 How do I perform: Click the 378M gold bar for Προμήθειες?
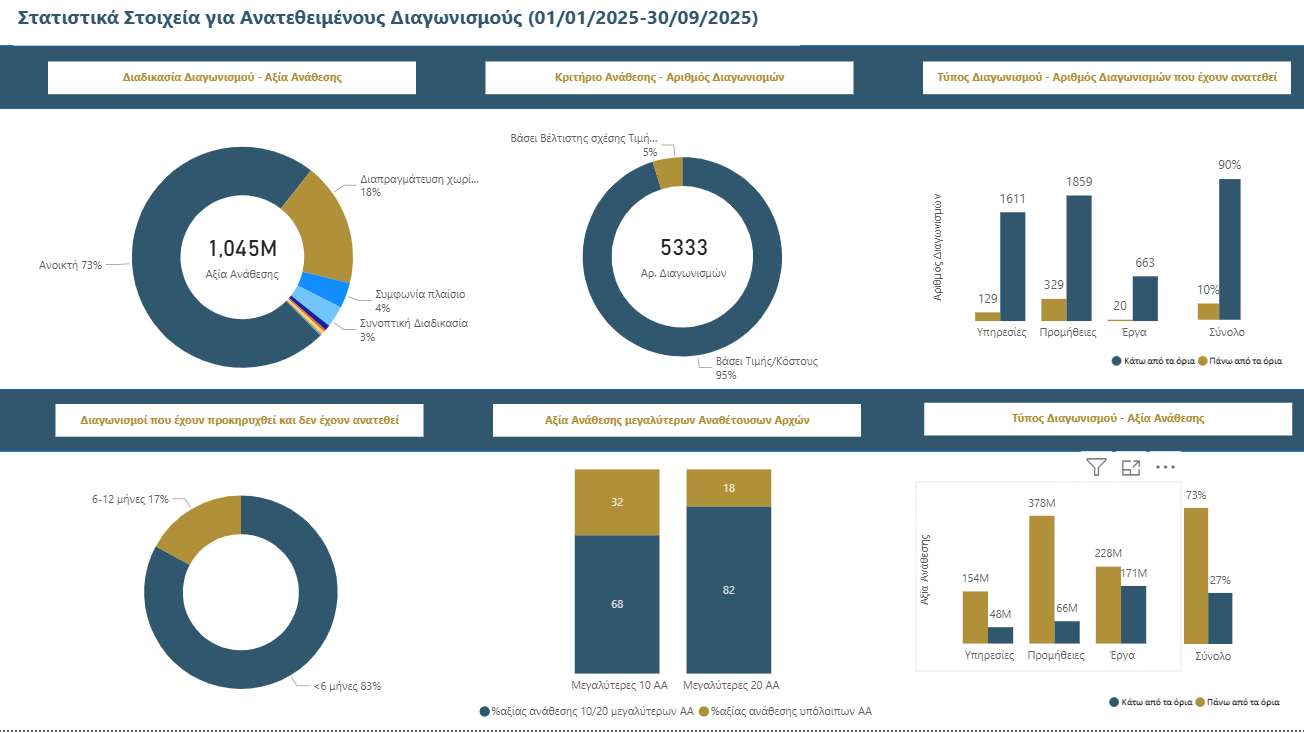[1041, 579]
